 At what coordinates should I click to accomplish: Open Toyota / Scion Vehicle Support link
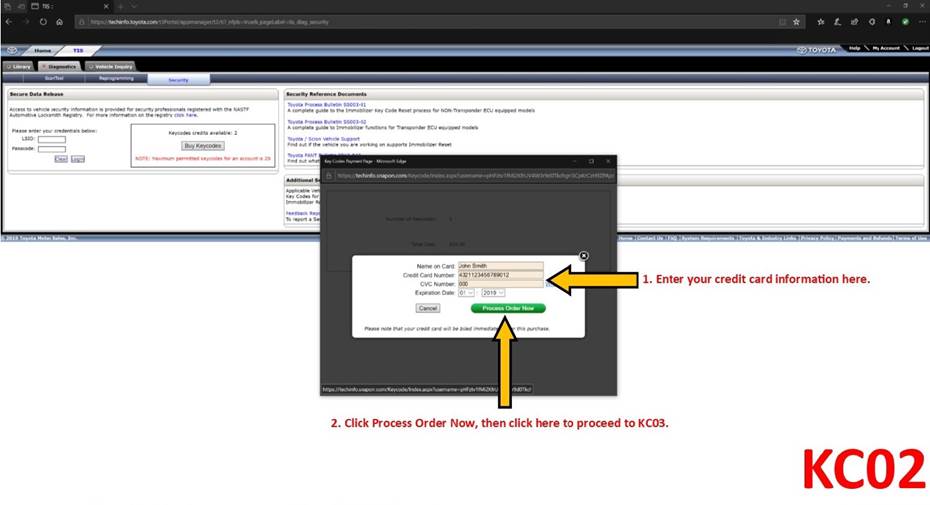point(324,139)
